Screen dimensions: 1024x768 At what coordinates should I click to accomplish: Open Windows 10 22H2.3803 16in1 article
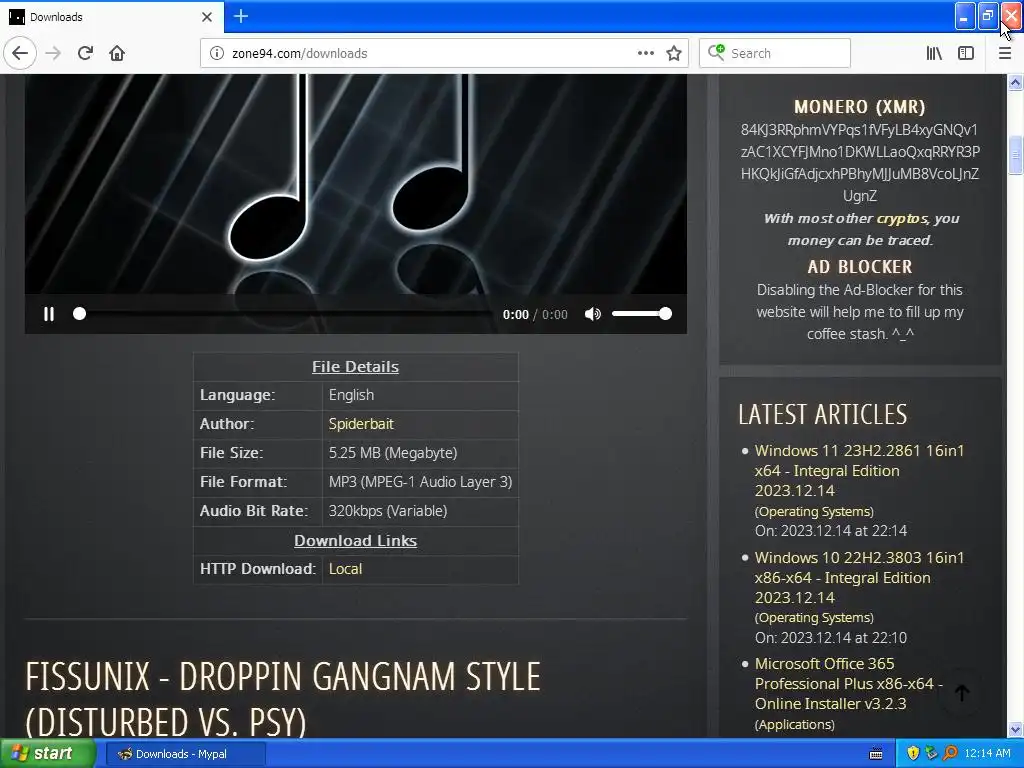[859, 577]
